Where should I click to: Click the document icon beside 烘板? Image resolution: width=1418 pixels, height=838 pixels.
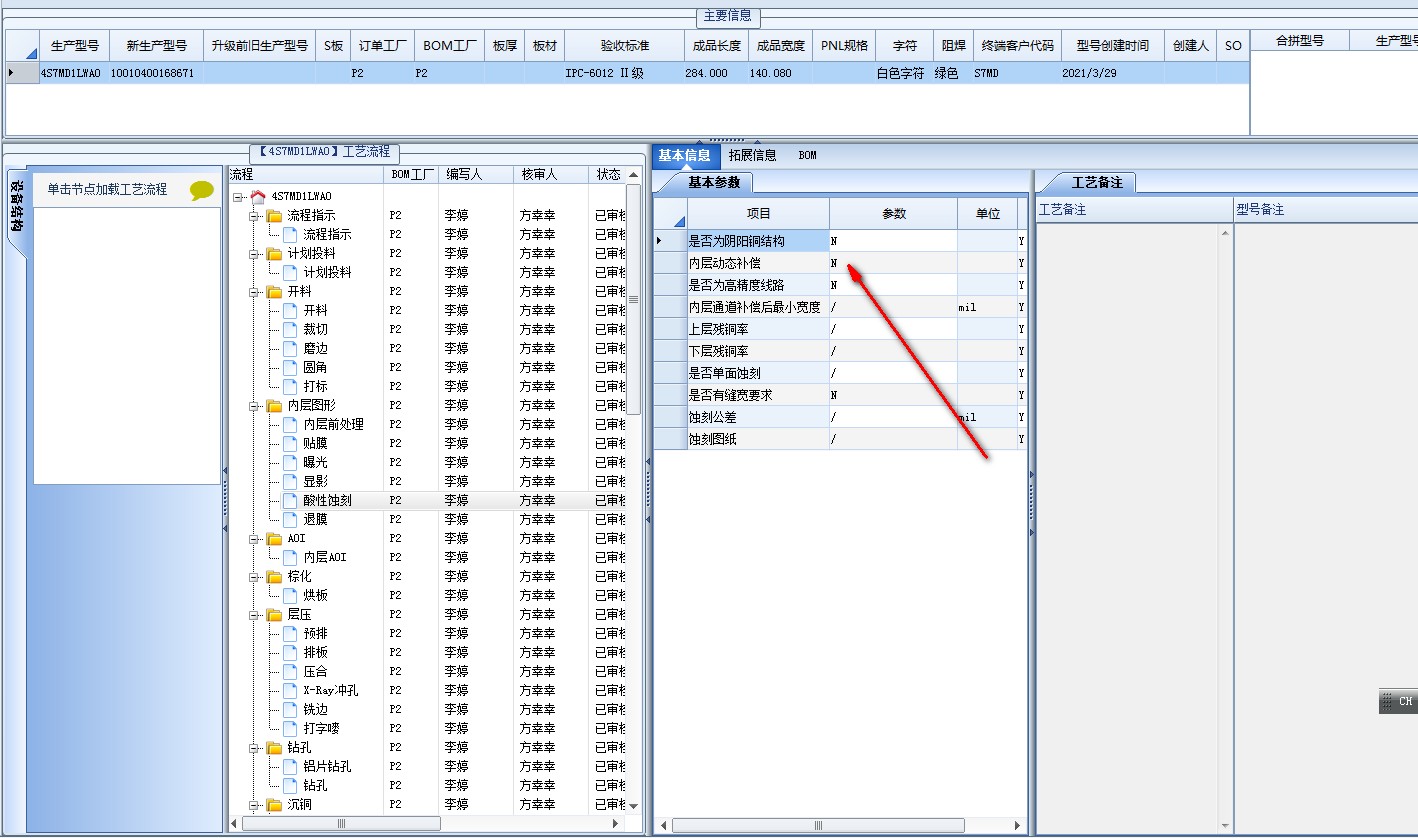tap(290, 595)
